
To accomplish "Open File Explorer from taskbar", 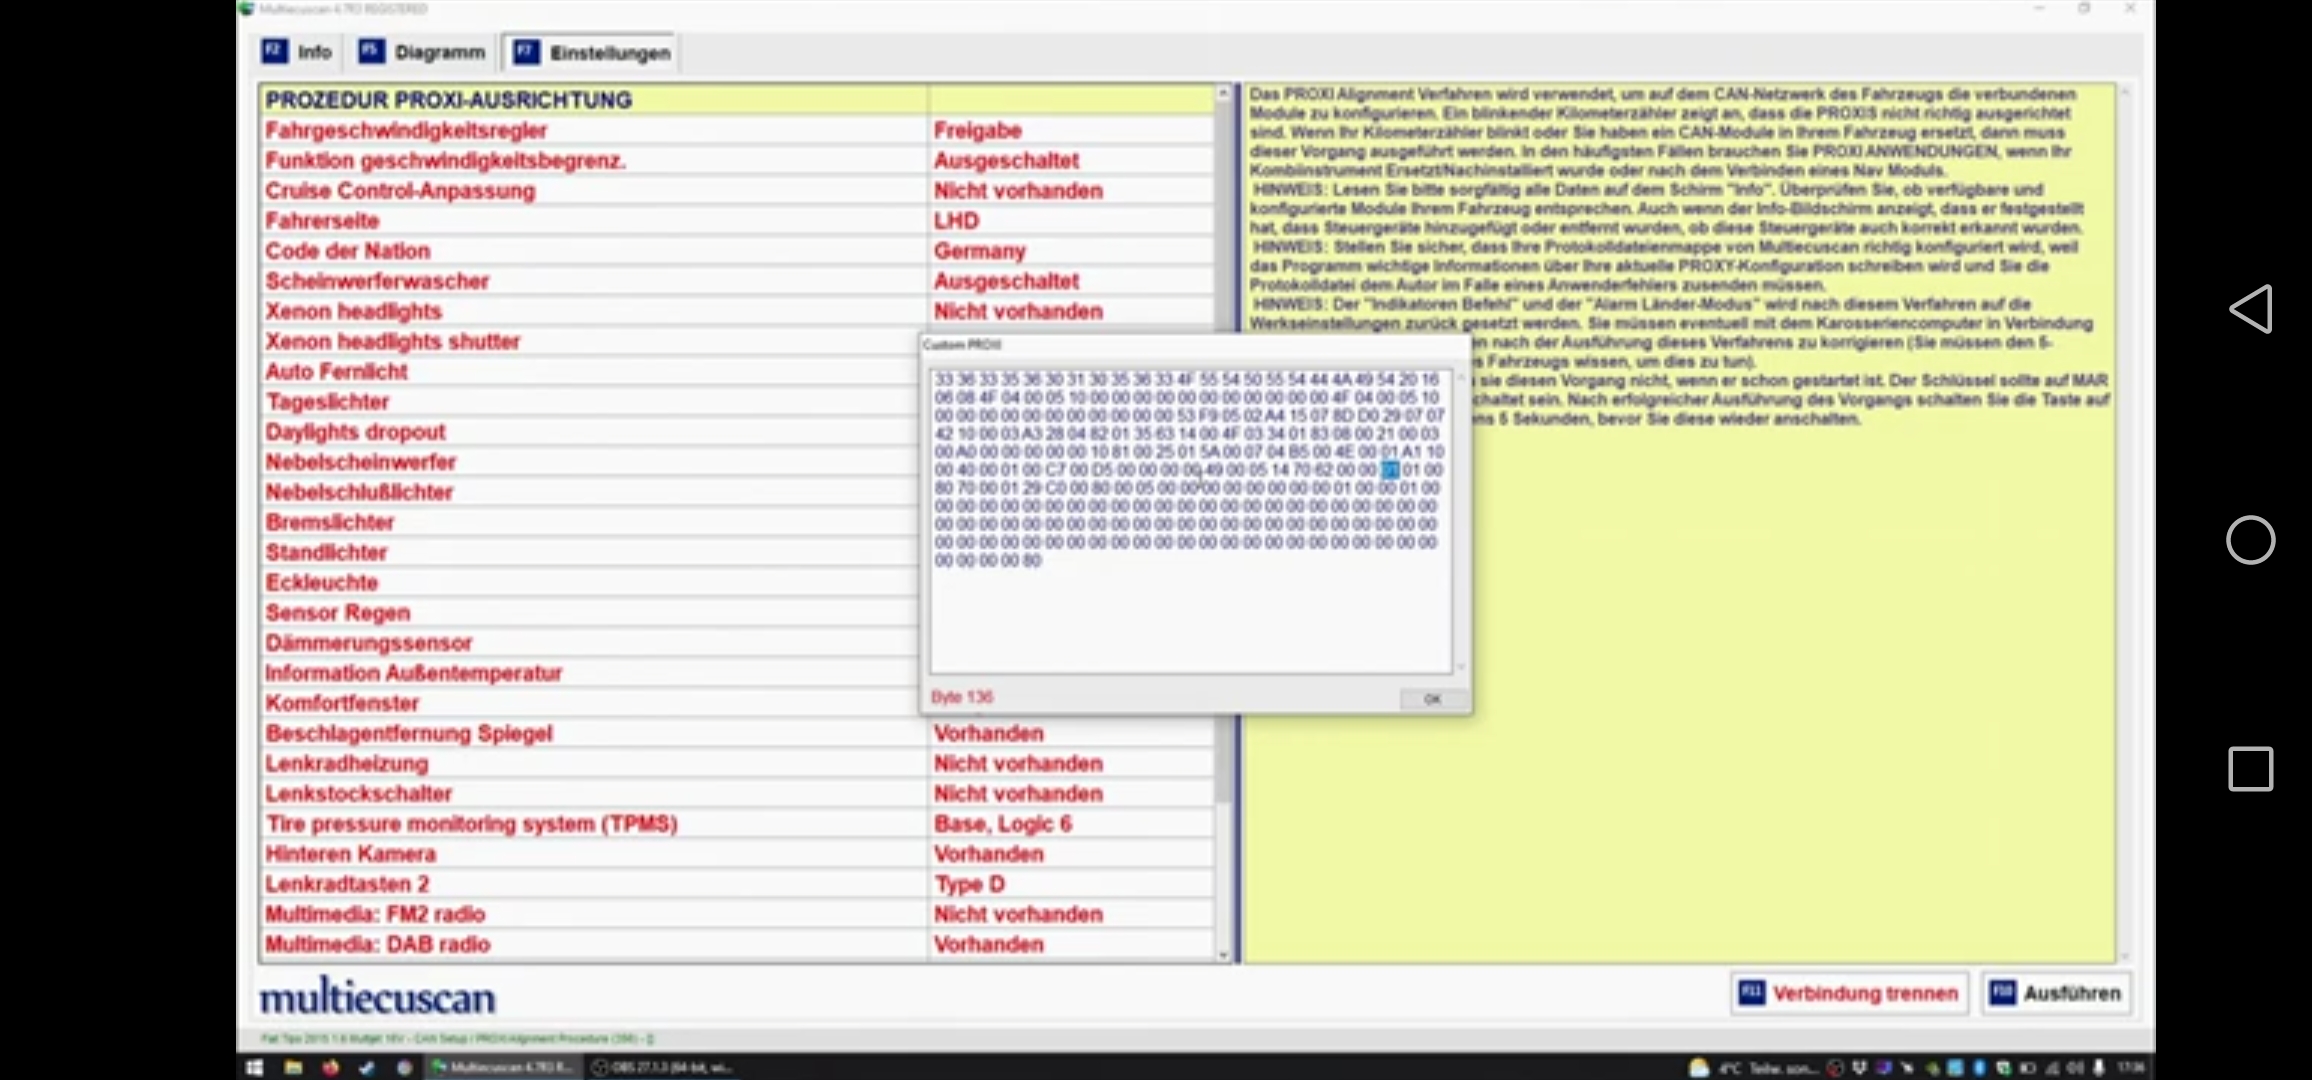I will [293, 1067].
